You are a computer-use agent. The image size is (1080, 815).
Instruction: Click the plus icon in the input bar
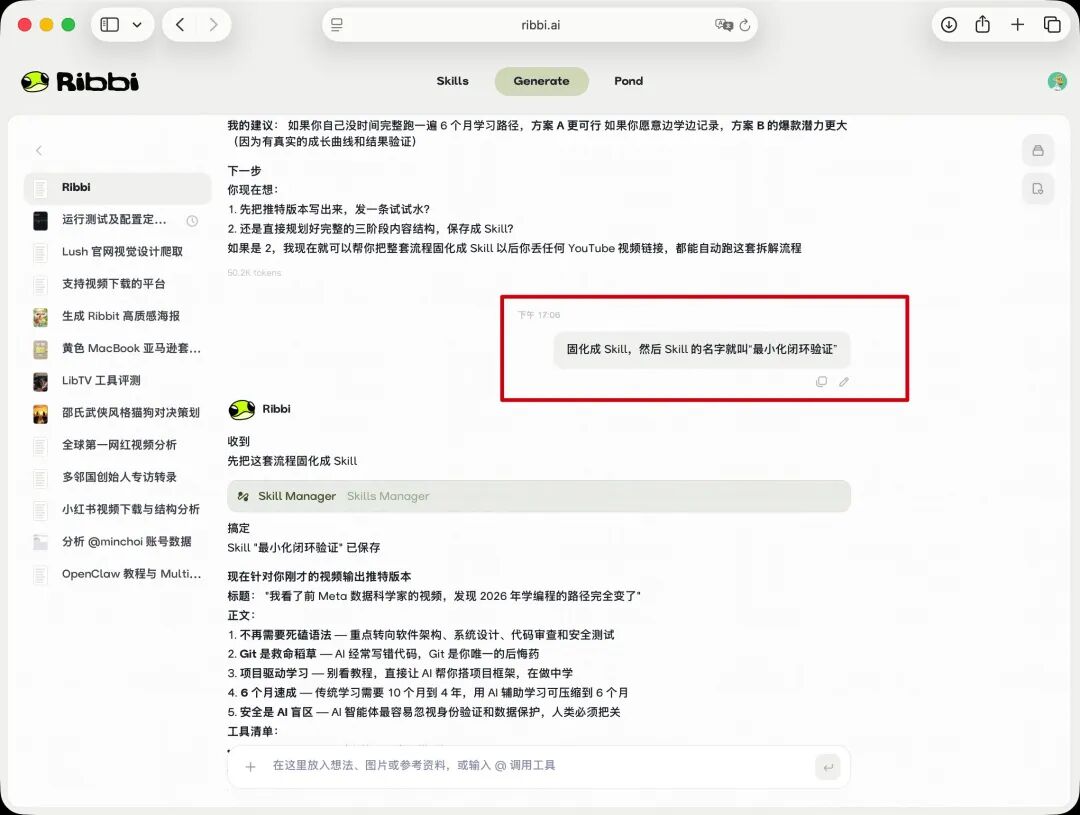249,767
